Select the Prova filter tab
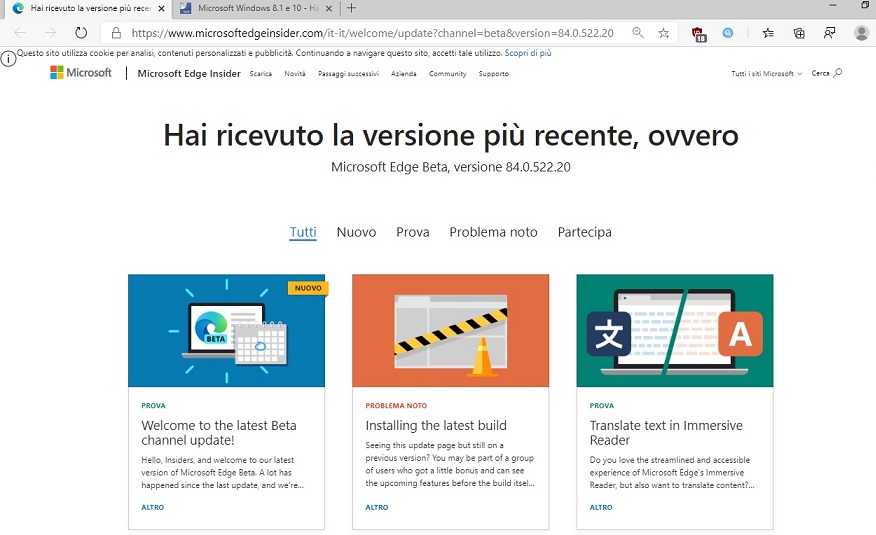876x535 pixels. 413,232
